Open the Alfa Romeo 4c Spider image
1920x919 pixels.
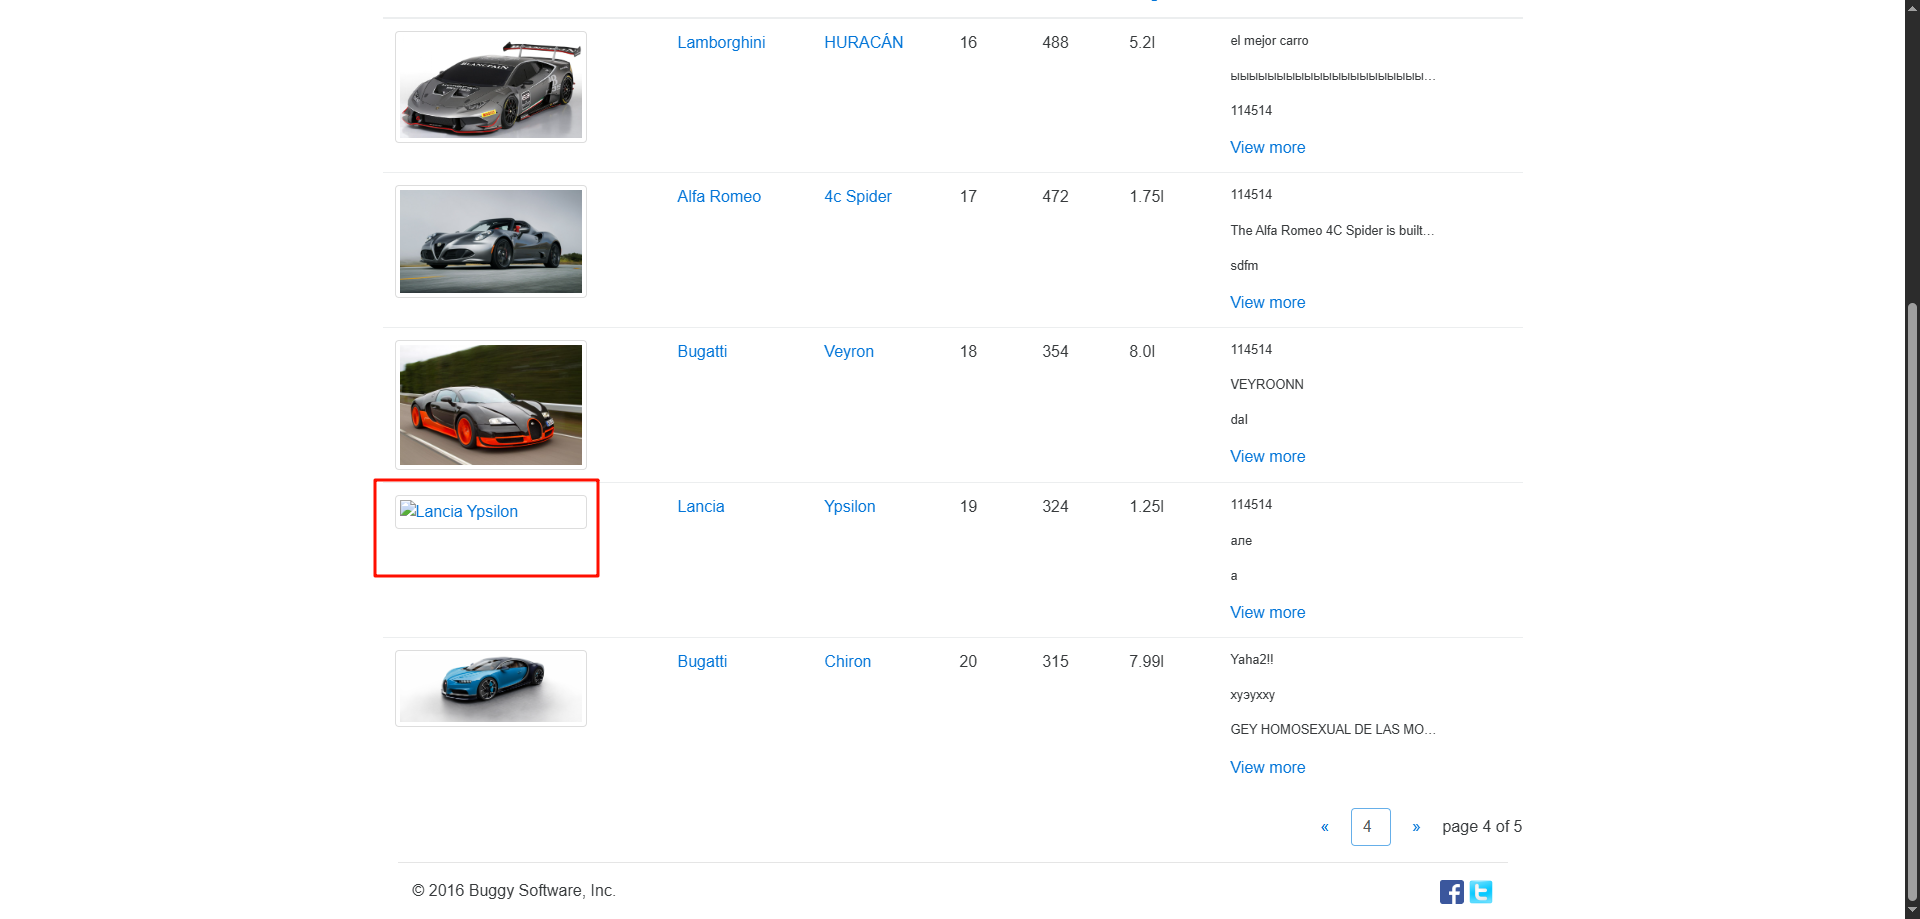click(x=491, y=241)
